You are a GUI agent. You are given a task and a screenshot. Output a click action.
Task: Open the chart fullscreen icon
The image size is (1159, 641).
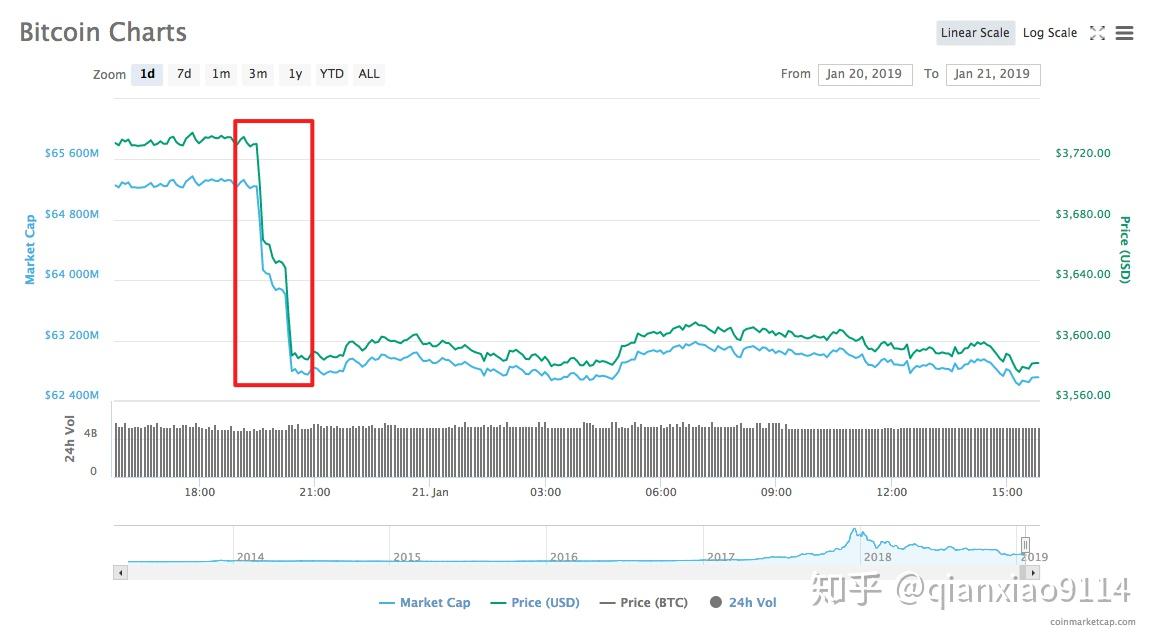pyautogui.click(x=1098, y=33)
